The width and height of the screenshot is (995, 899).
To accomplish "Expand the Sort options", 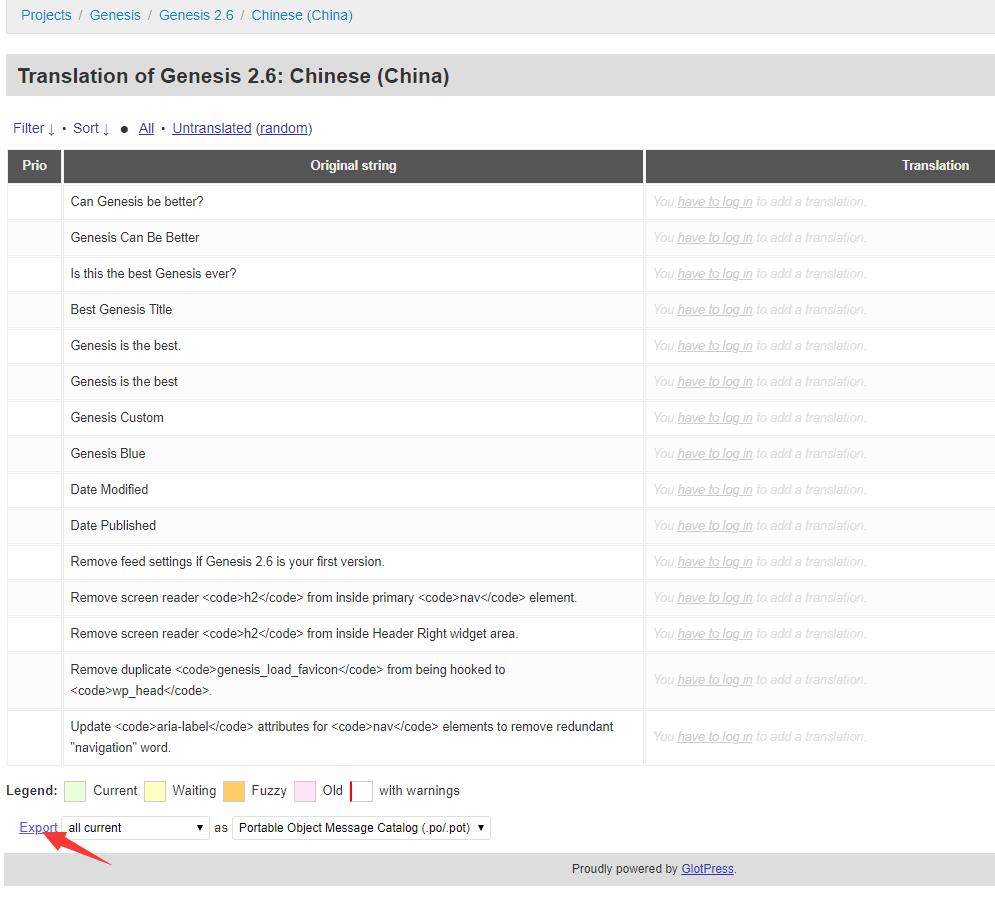I will click(91, 128).
